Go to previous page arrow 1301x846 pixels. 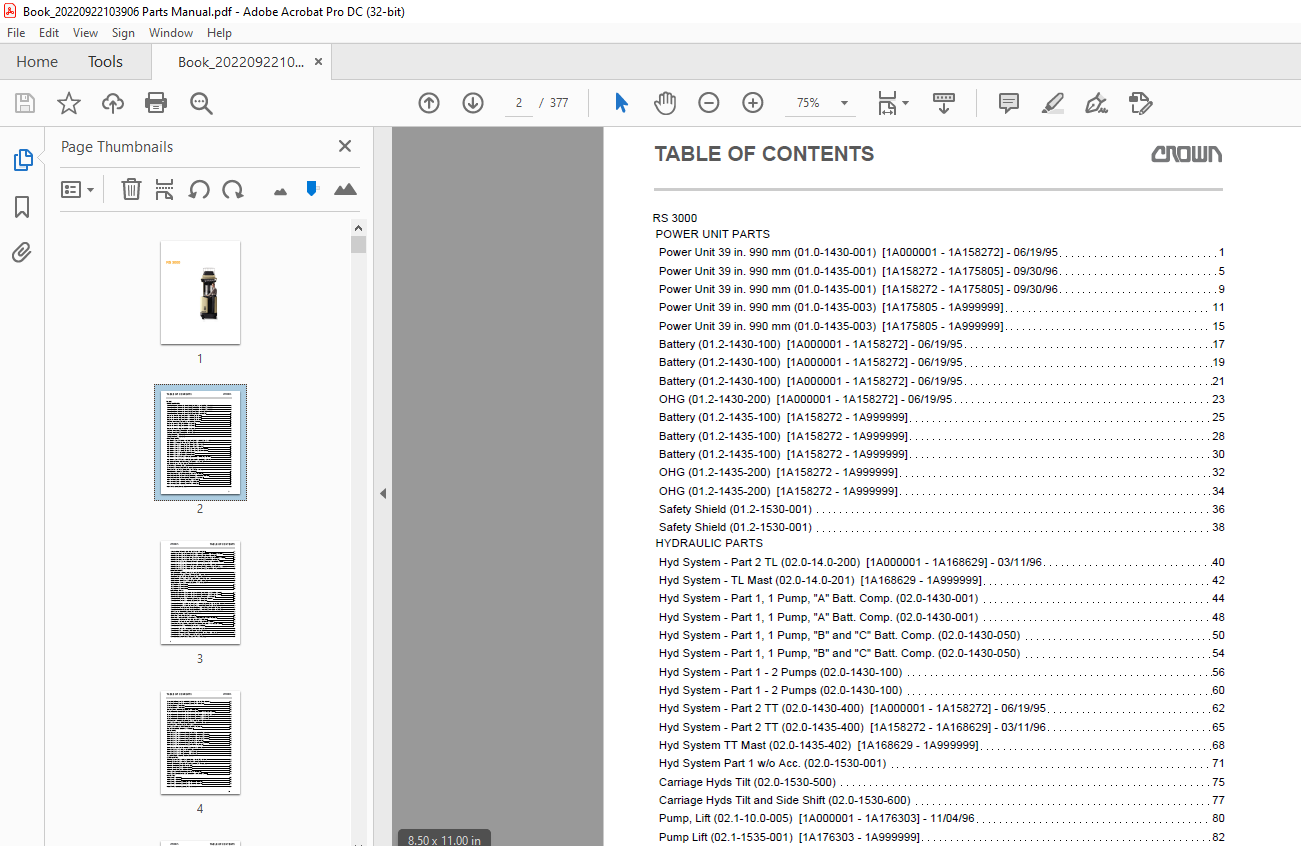429,103
